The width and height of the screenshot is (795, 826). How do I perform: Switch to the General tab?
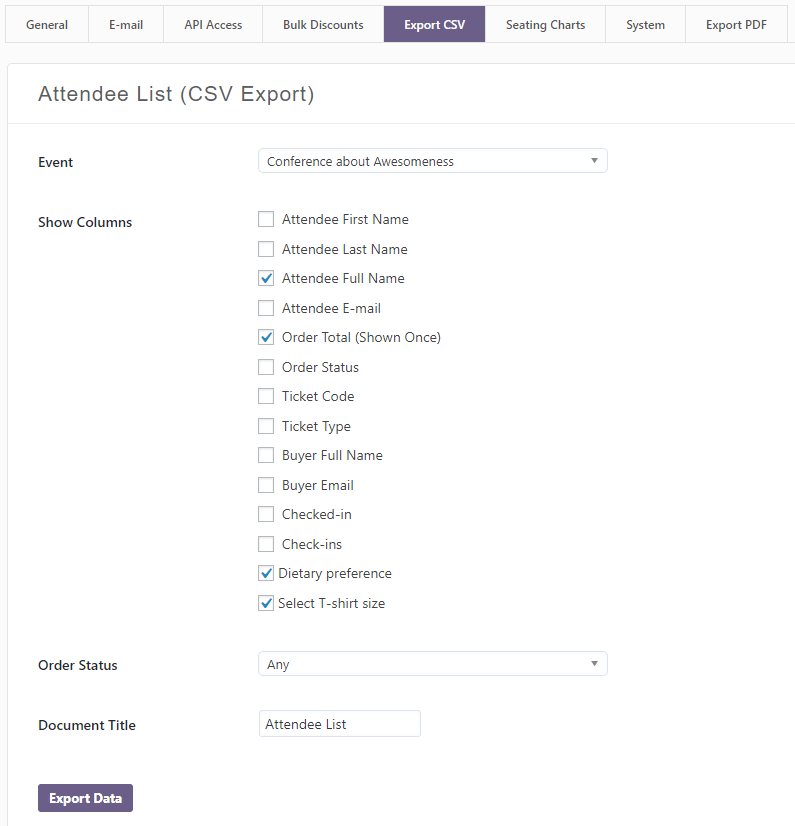coord(47,24)
